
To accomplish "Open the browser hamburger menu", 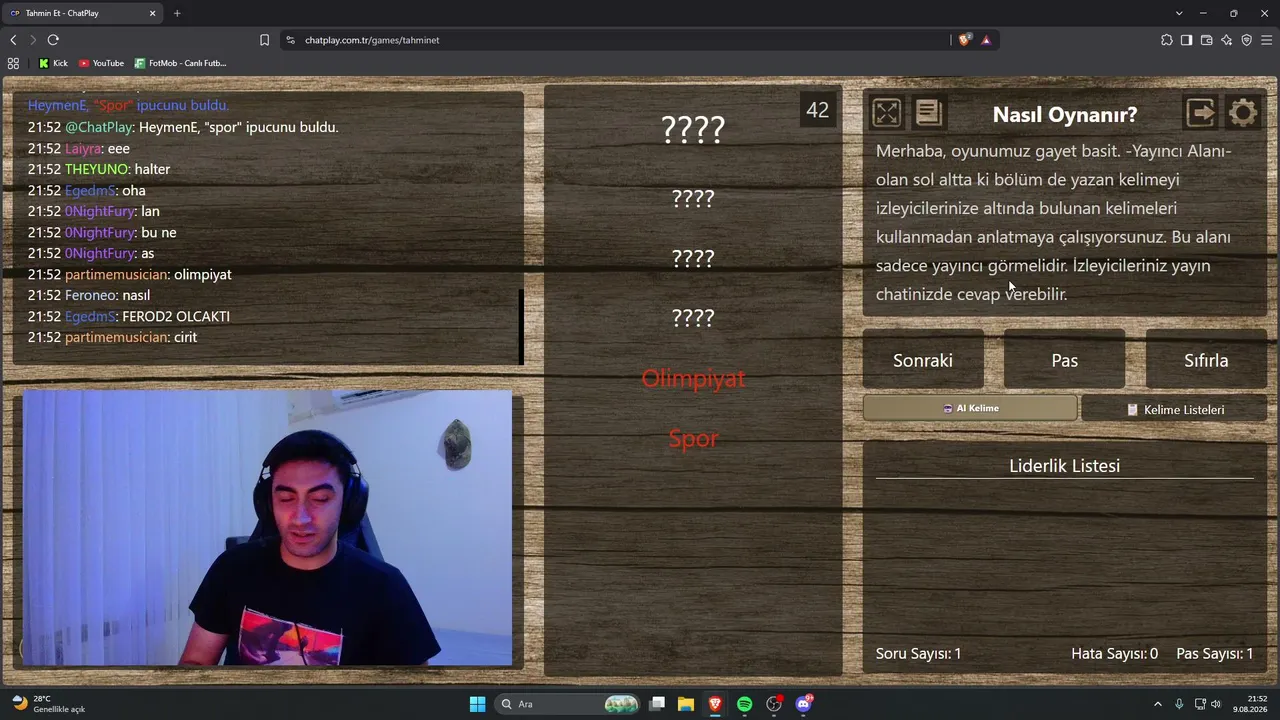I will click(1266, 40).
